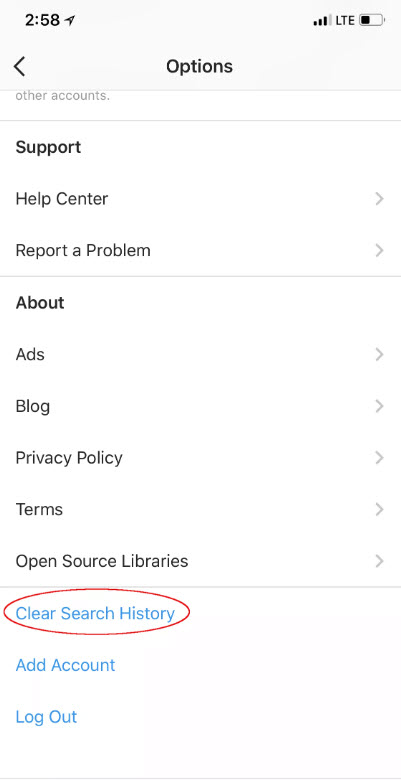The image size is (401, 780).
Task: Select Open Source Libraries row
Action: [200, 561]
